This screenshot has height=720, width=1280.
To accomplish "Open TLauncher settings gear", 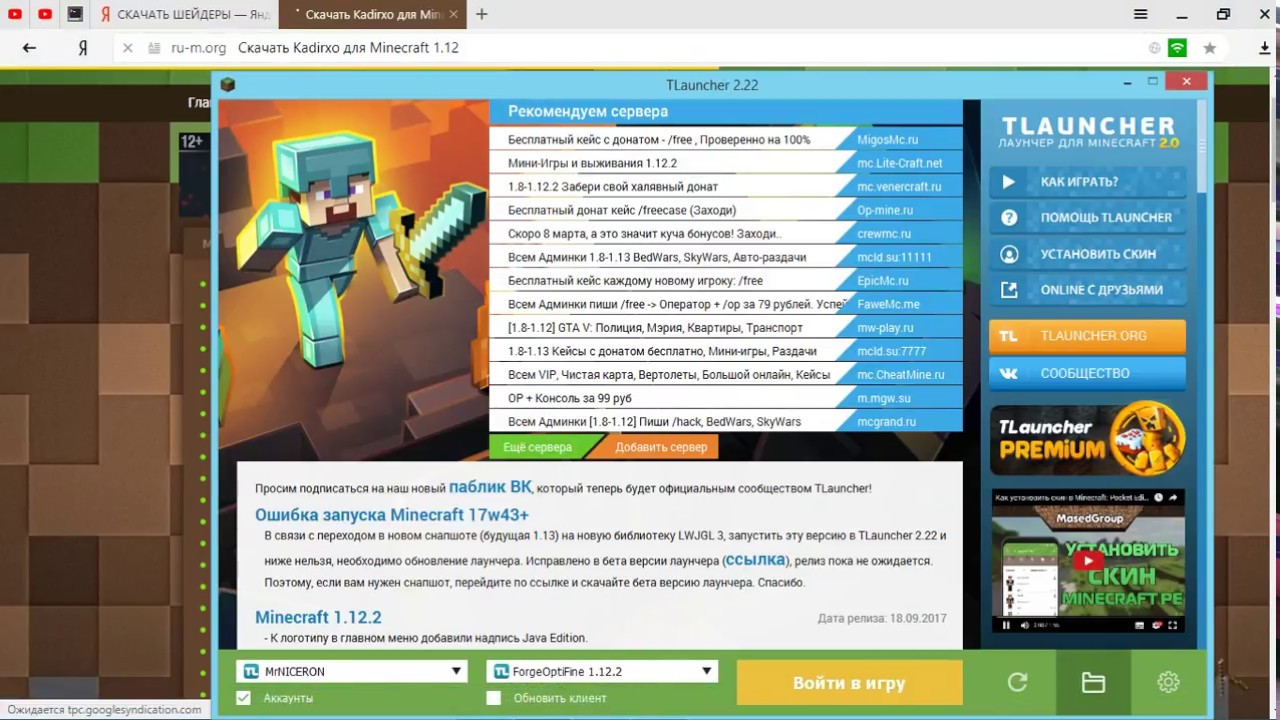I will click(x=1168, y=682).
